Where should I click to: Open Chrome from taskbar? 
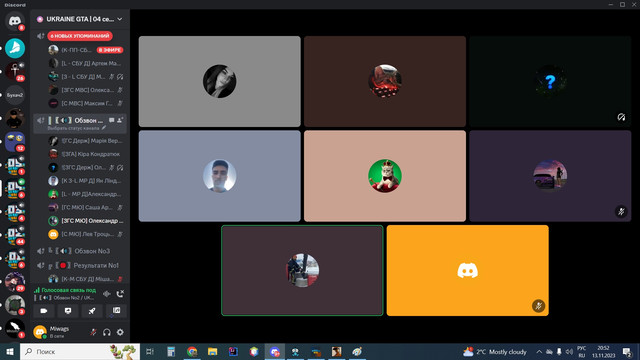192,351
